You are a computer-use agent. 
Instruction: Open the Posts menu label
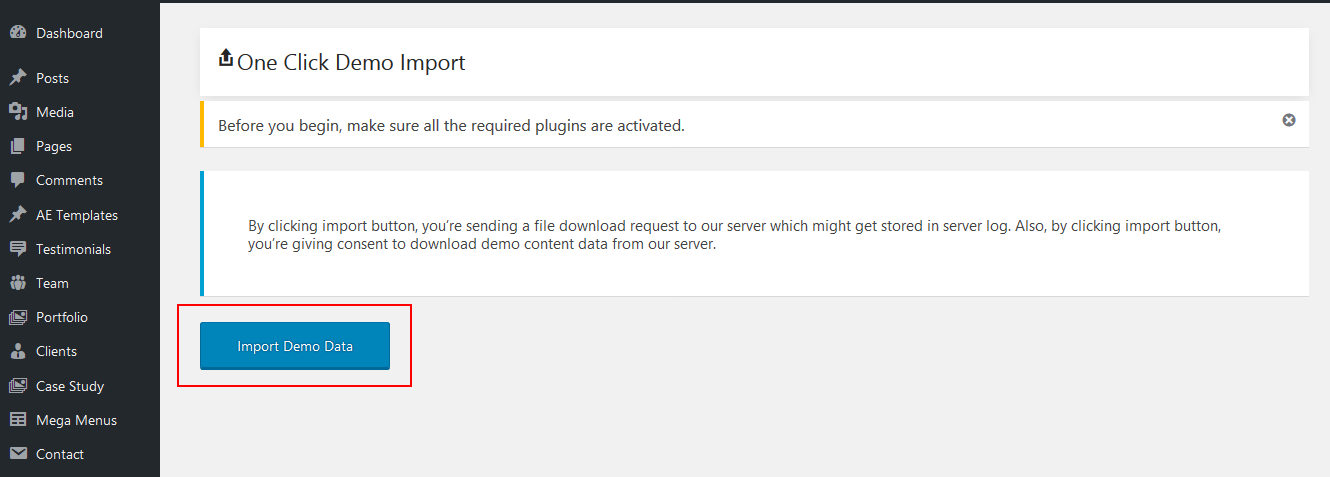tap(52, 78)
